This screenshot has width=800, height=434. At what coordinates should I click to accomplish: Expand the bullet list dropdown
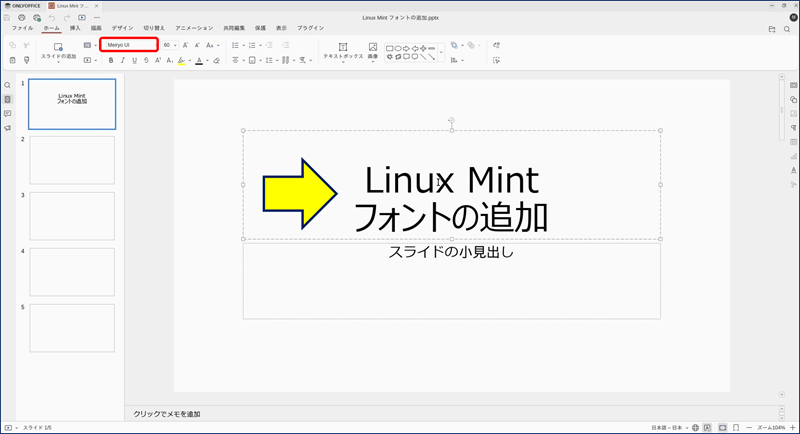pyautogui.click(x=243, y=45)
